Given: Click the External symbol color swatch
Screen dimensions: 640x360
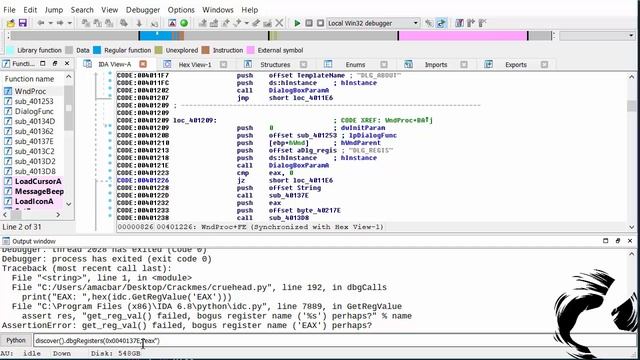Looking at the screenshot, I should click(x=251, y=50).
